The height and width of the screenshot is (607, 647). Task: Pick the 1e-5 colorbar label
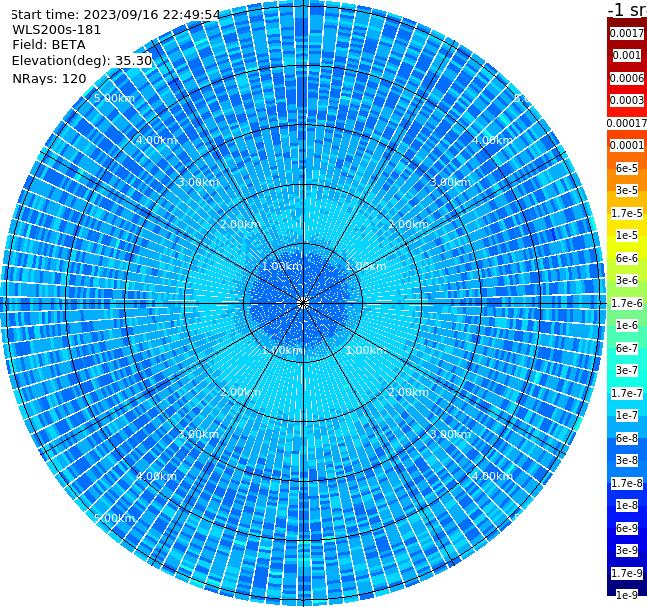click(627, 235)
